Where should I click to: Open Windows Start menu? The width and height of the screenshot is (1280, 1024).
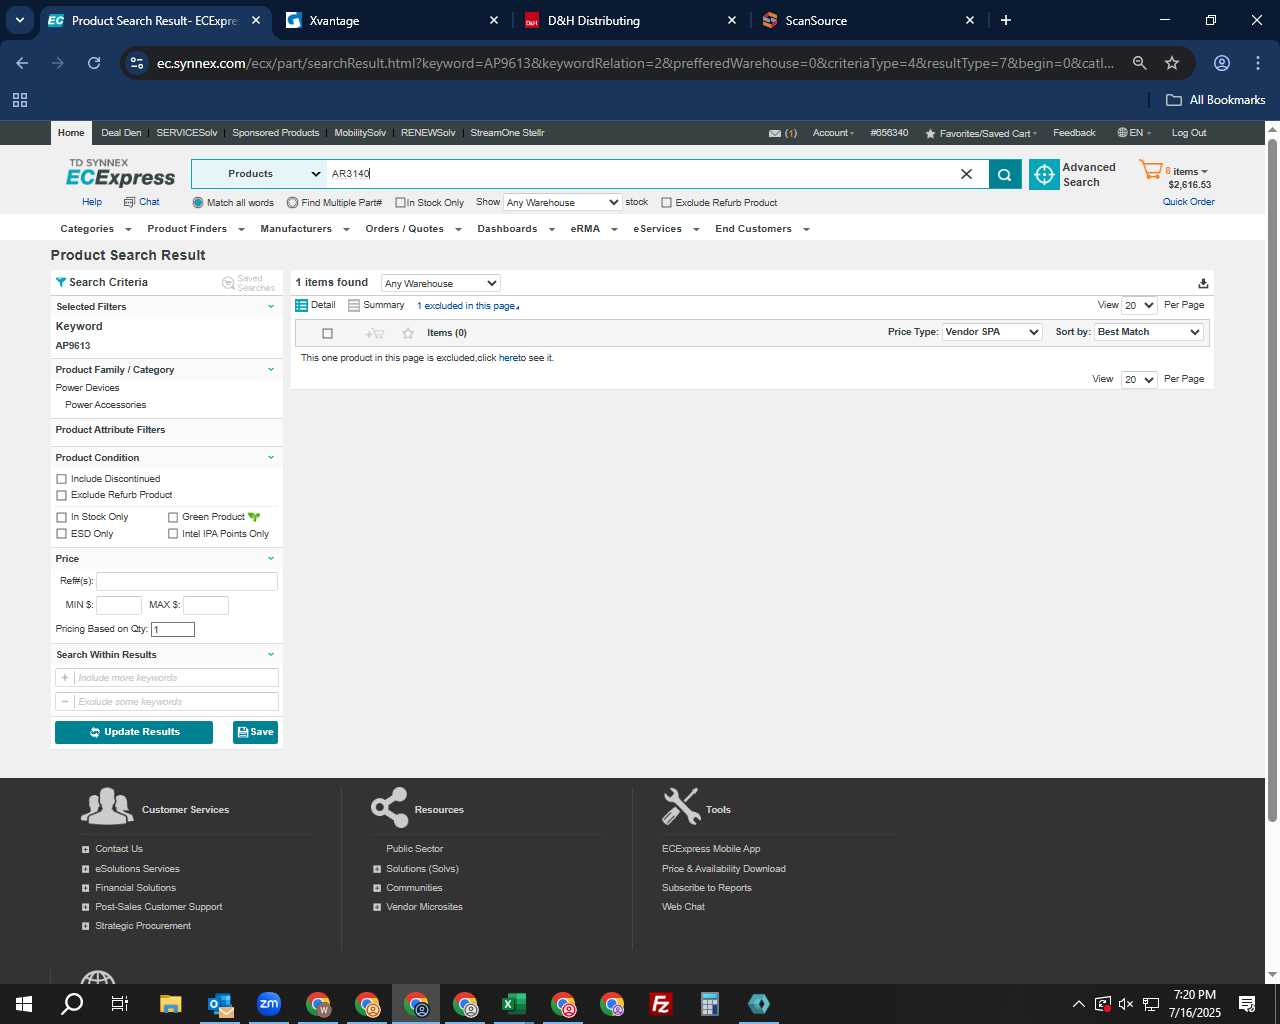pos(24,1004)
